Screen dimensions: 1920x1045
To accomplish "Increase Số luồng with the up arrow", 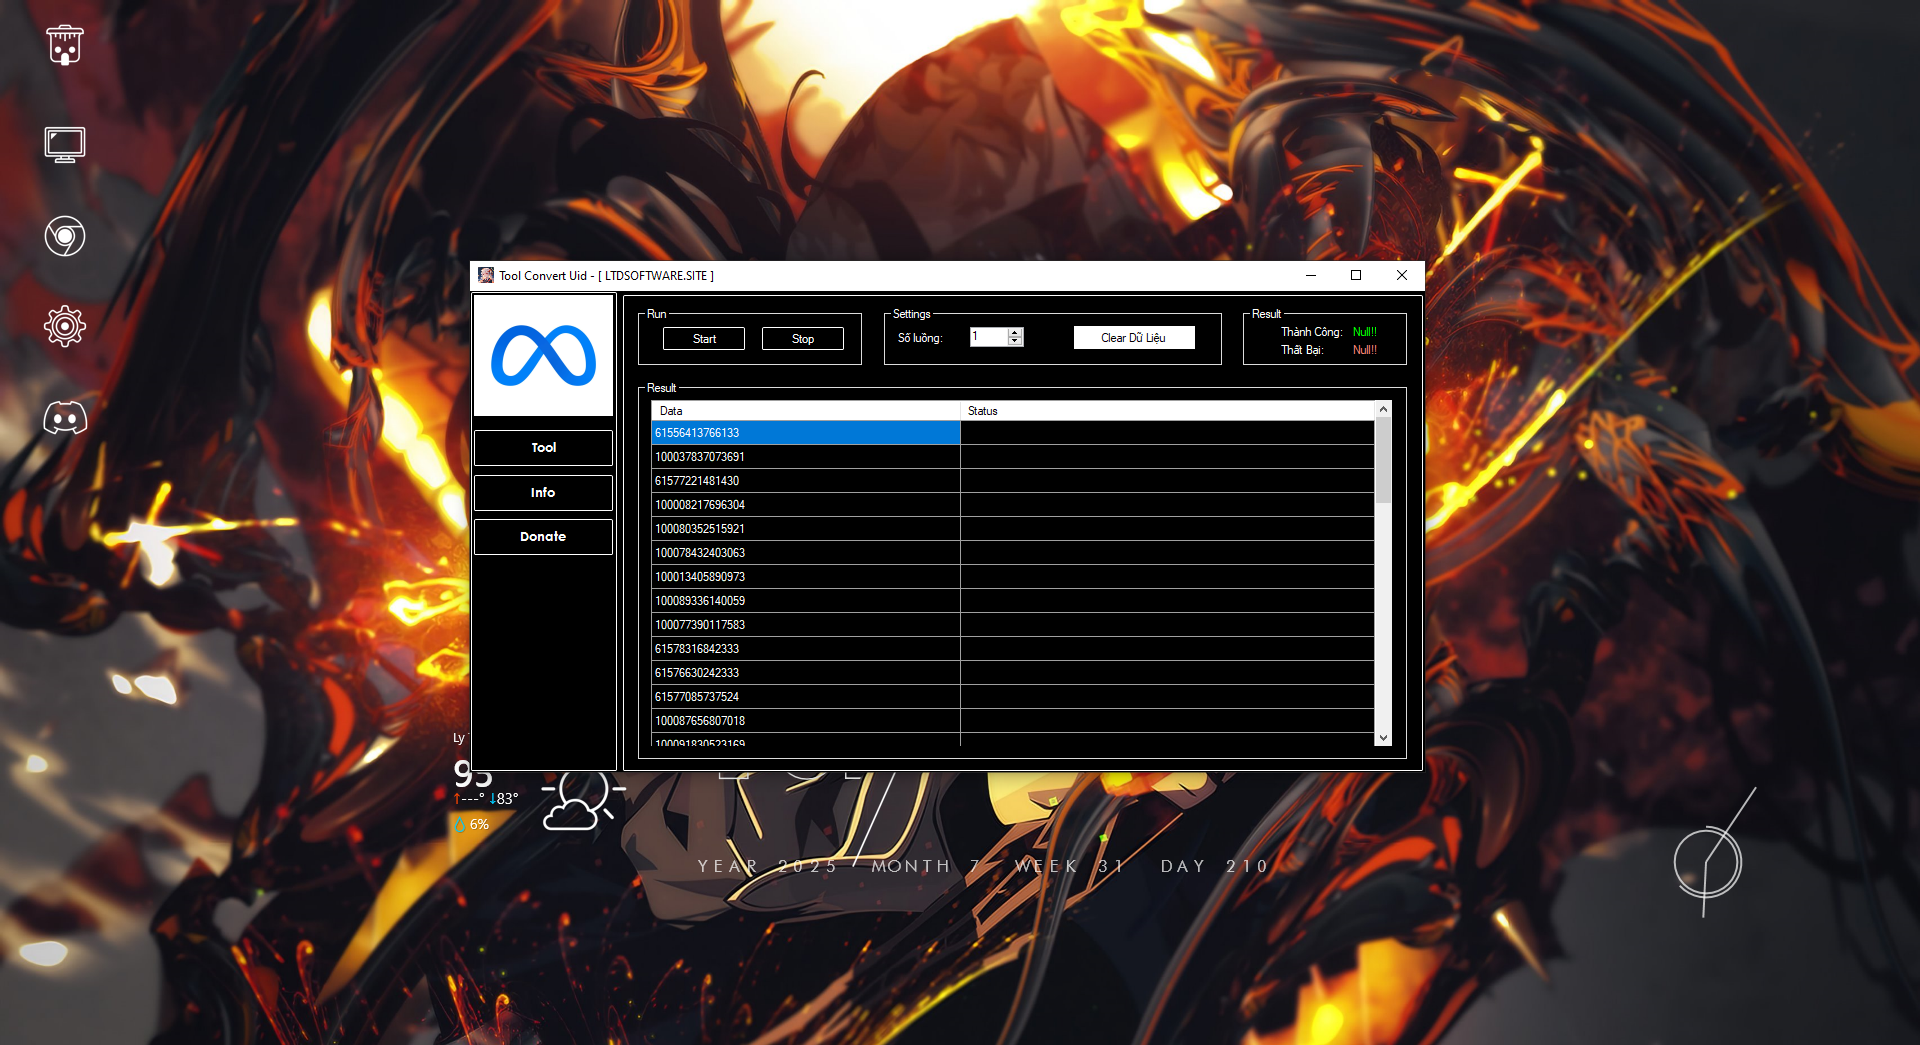I will (1015, 332).
